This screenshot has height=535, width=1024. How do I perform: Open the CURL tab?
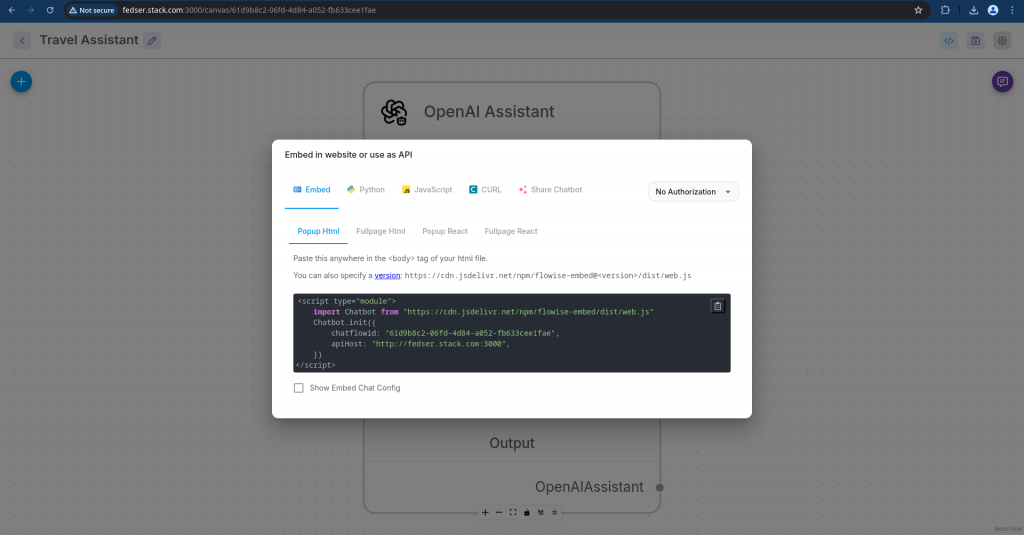pos(485,190)
